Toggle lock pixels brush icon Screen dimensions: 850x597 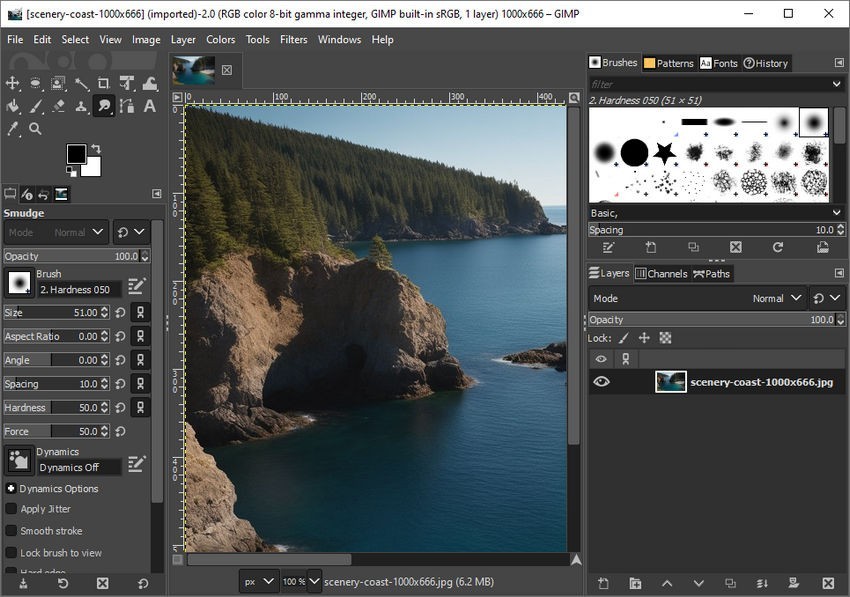pyautogui.click(x=623, y=338)
